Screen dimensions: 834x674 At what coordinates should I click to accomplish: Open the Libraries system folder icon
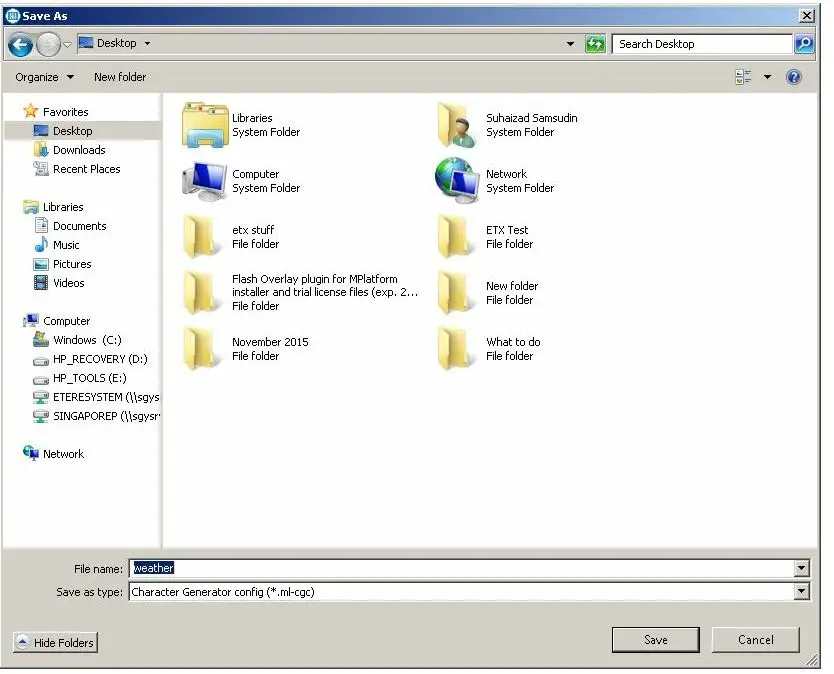pyautogui.click(x=205, y=125)
